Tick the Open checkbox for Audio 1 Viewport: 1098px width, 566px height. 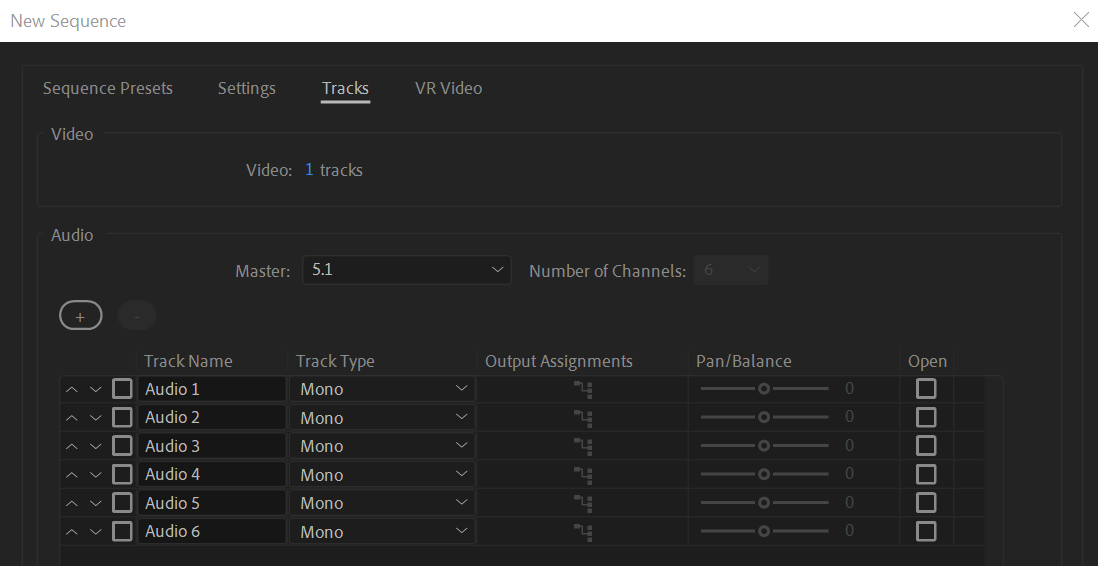coord(926,389)
